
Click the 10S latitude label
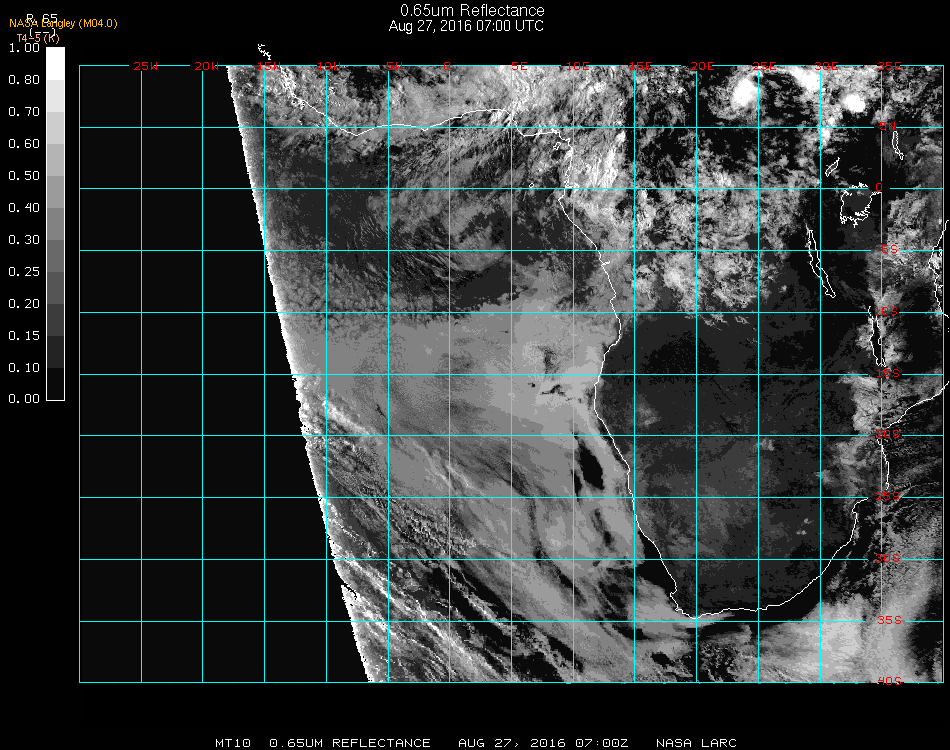click(x=886, y=311)
